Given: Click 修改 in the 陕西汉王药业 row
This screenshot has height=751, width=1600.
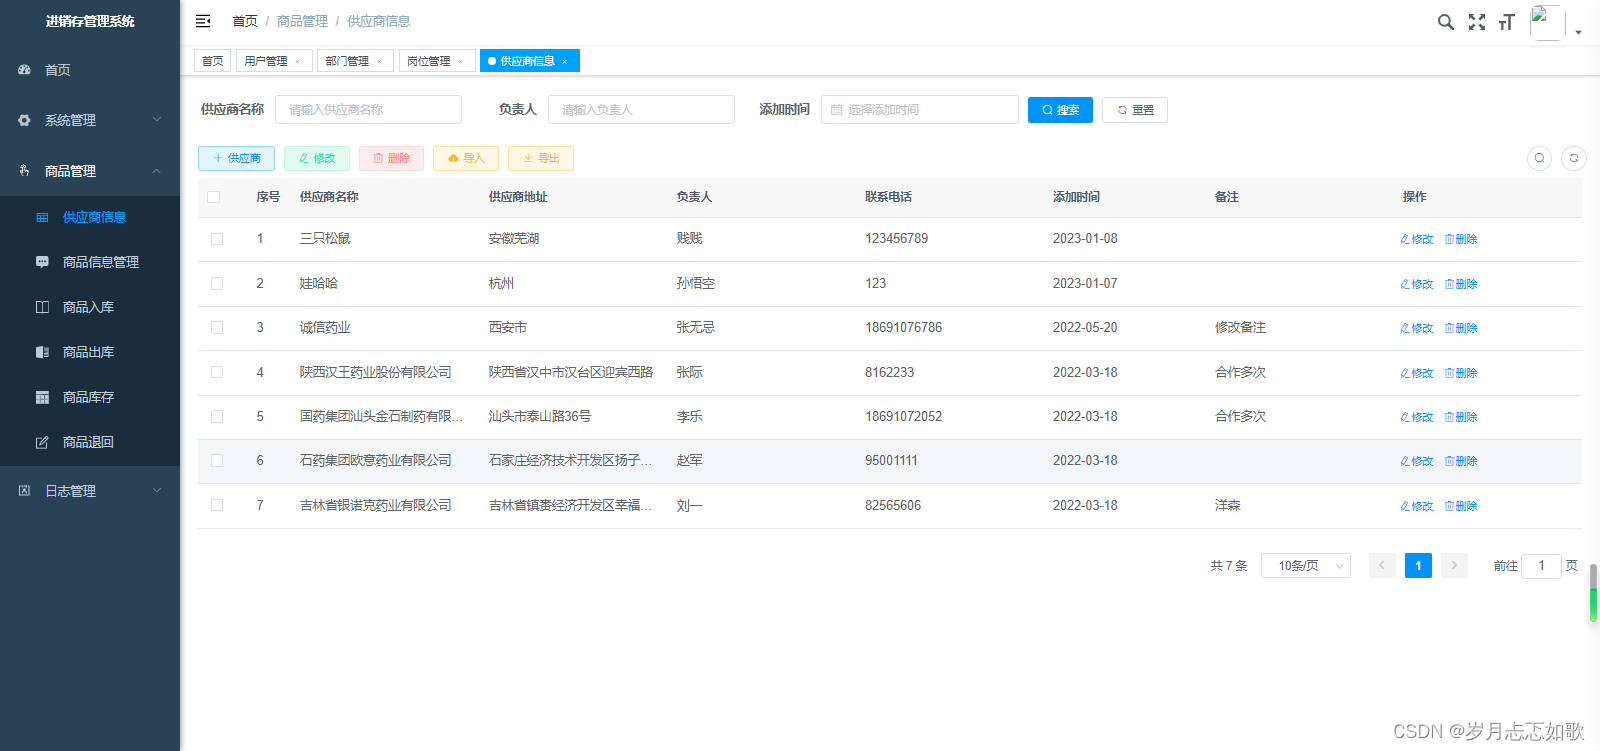Looking at the screenshot, I should coord(1417,373).
